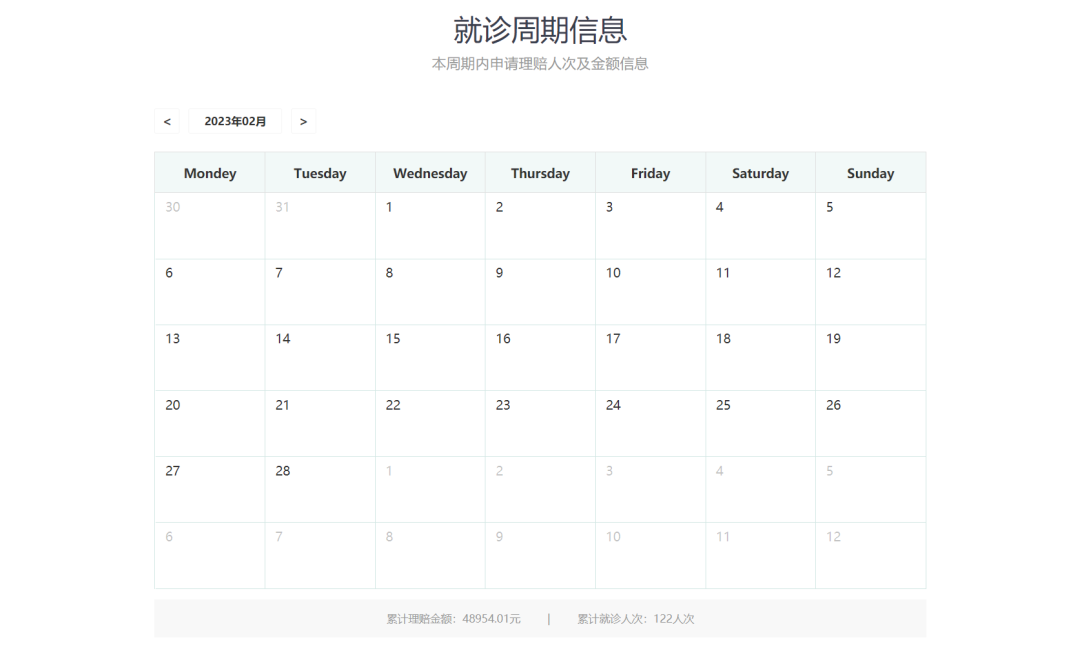Select date 18 on the calendar
The height and width of the screenshot is (651, 1080).
pos(760,358)
